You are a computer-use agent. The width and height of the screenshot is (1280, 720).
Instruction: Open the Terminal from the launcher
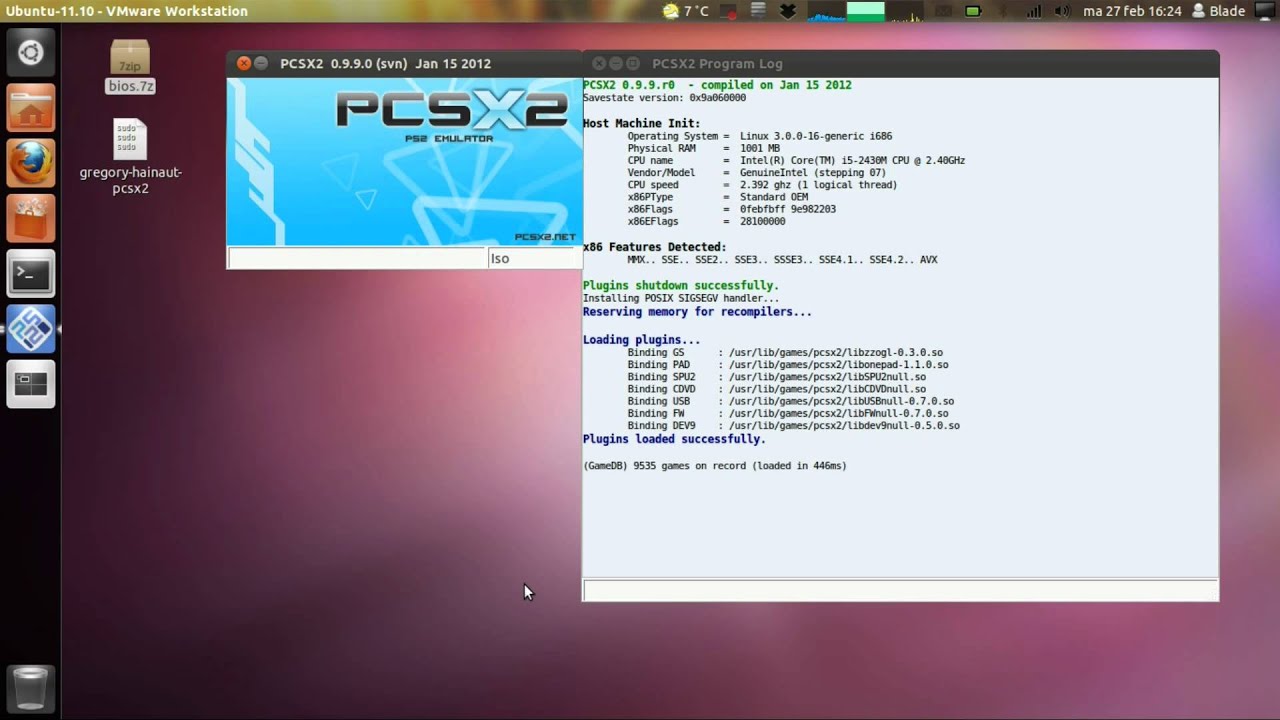point(31,273)
